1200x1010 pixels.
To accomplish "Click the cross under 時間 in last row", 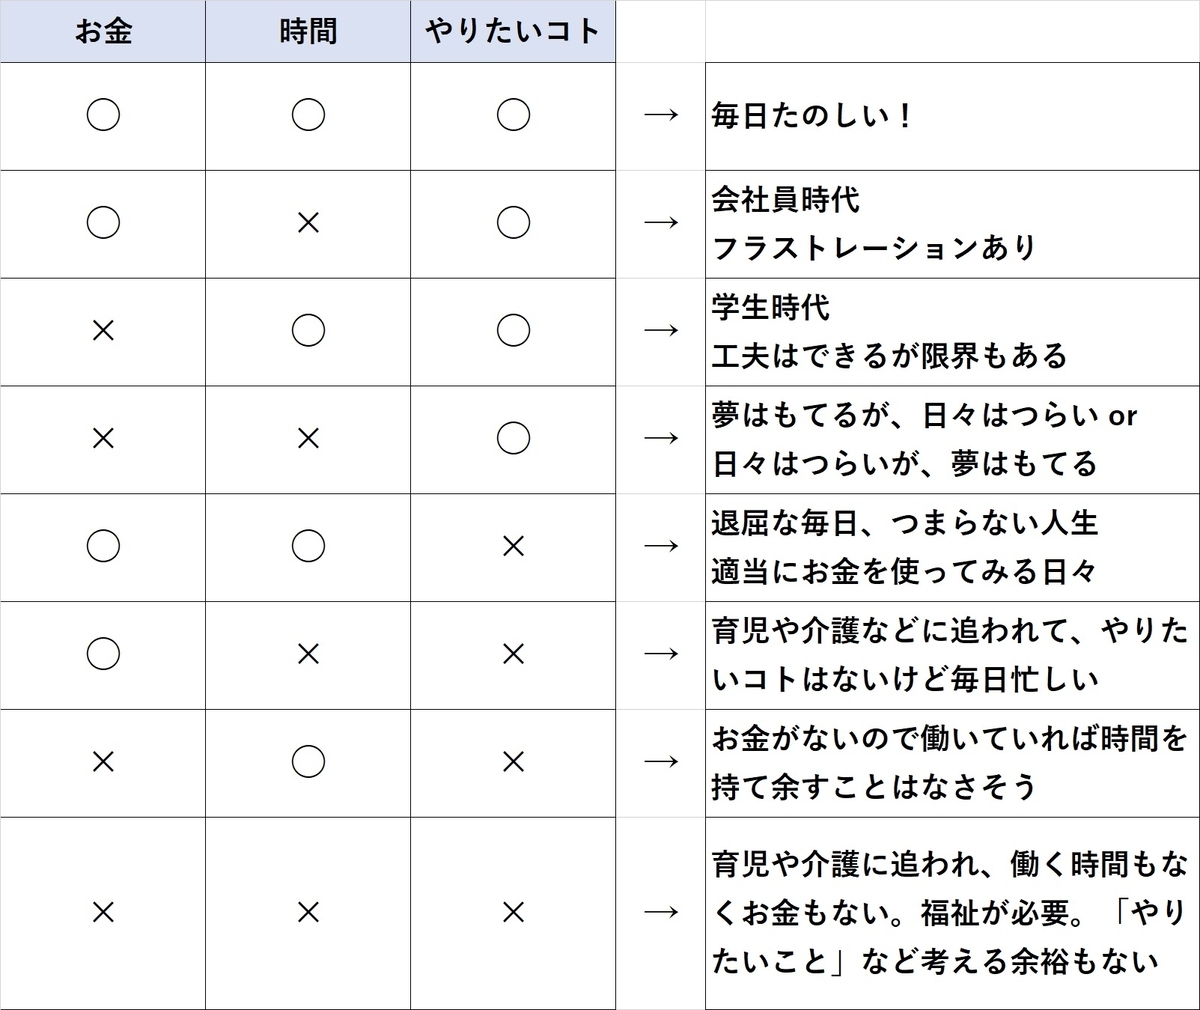I will click(x=308, y=912).
